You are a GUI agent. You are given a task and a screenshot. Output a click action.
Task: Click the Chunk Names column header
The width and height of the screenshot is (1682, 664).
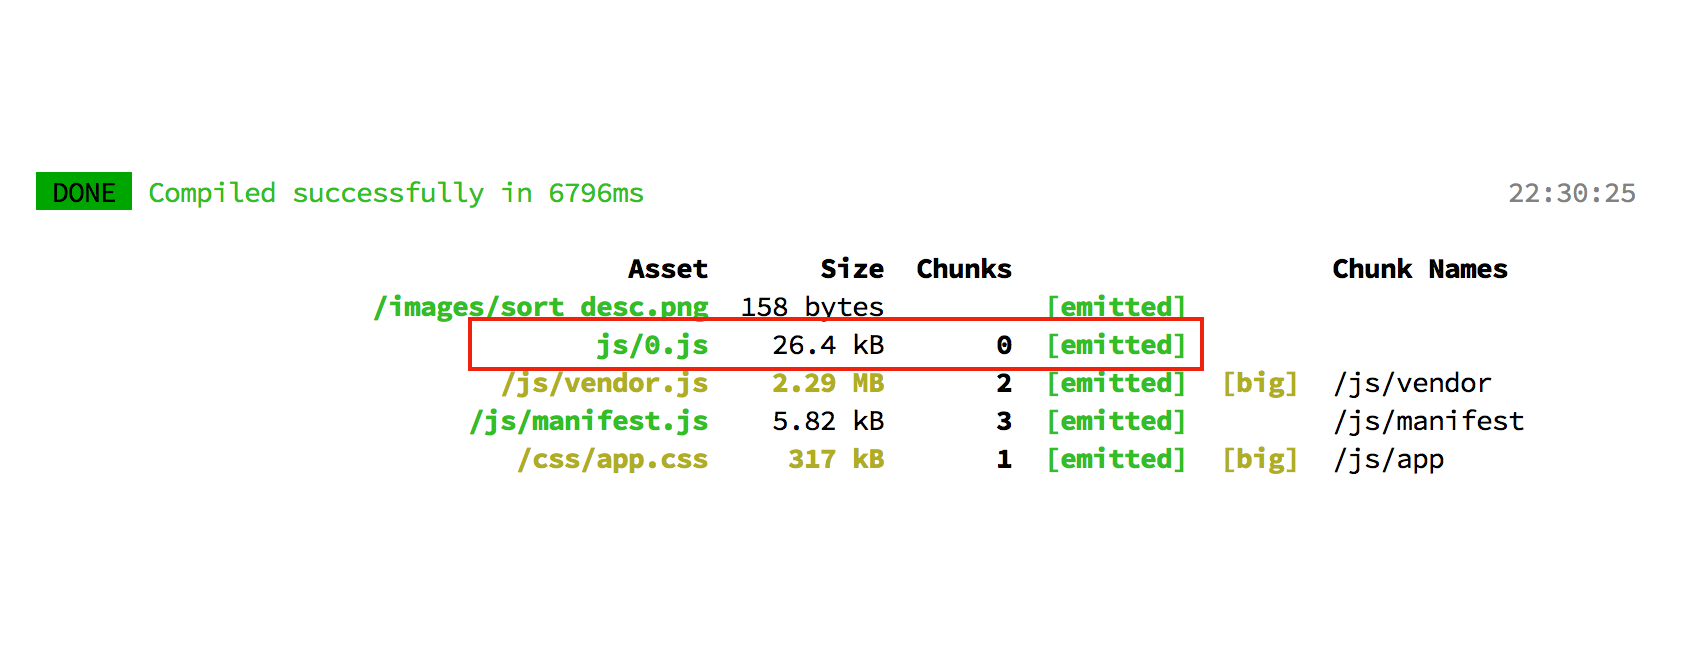click(x=1420, y=269)
